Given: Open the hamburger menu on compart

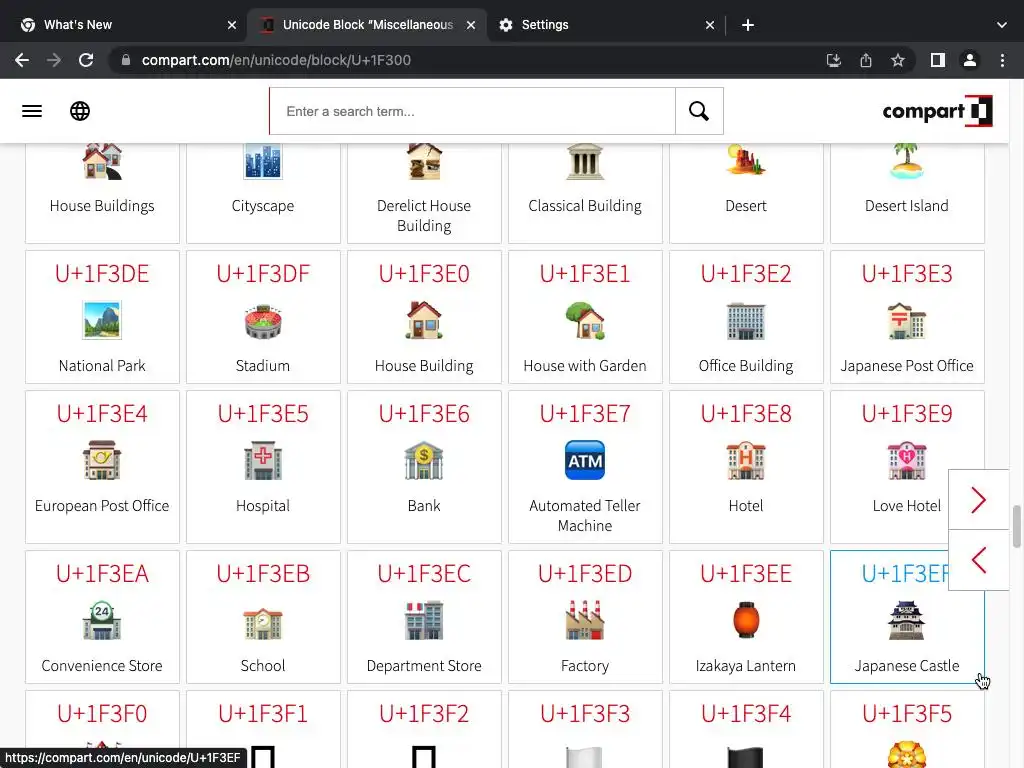Looking at the screenshot, I should [x=32, y=111].
